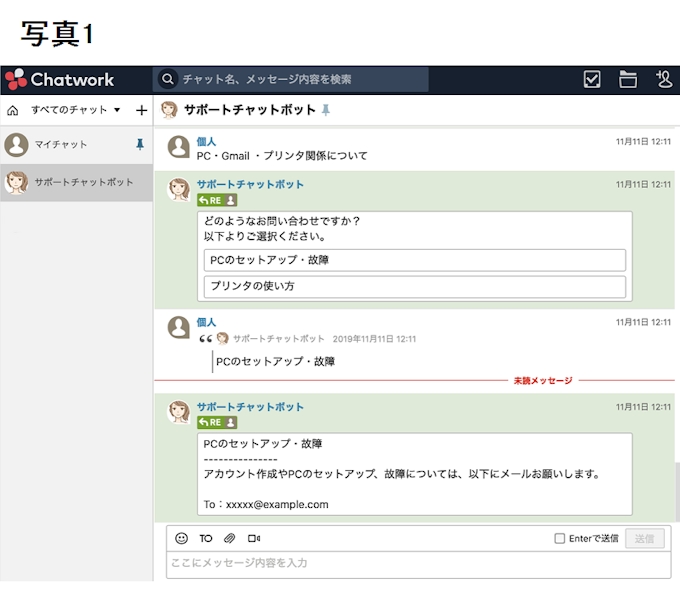Choose プリンタの使い方 option
The height and width of the screenshot is (600, 680).
(x=414, y=286)
